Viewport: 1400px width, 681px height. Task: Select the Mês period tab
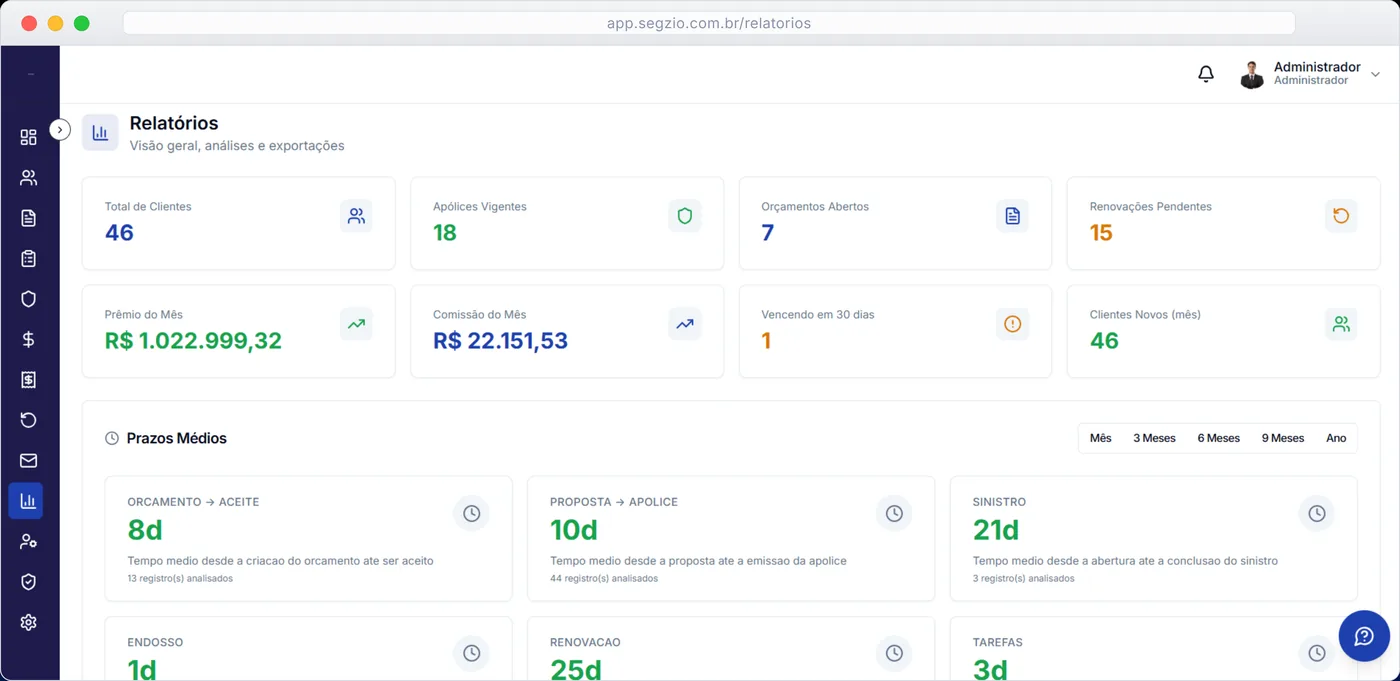click(1101, 438)
